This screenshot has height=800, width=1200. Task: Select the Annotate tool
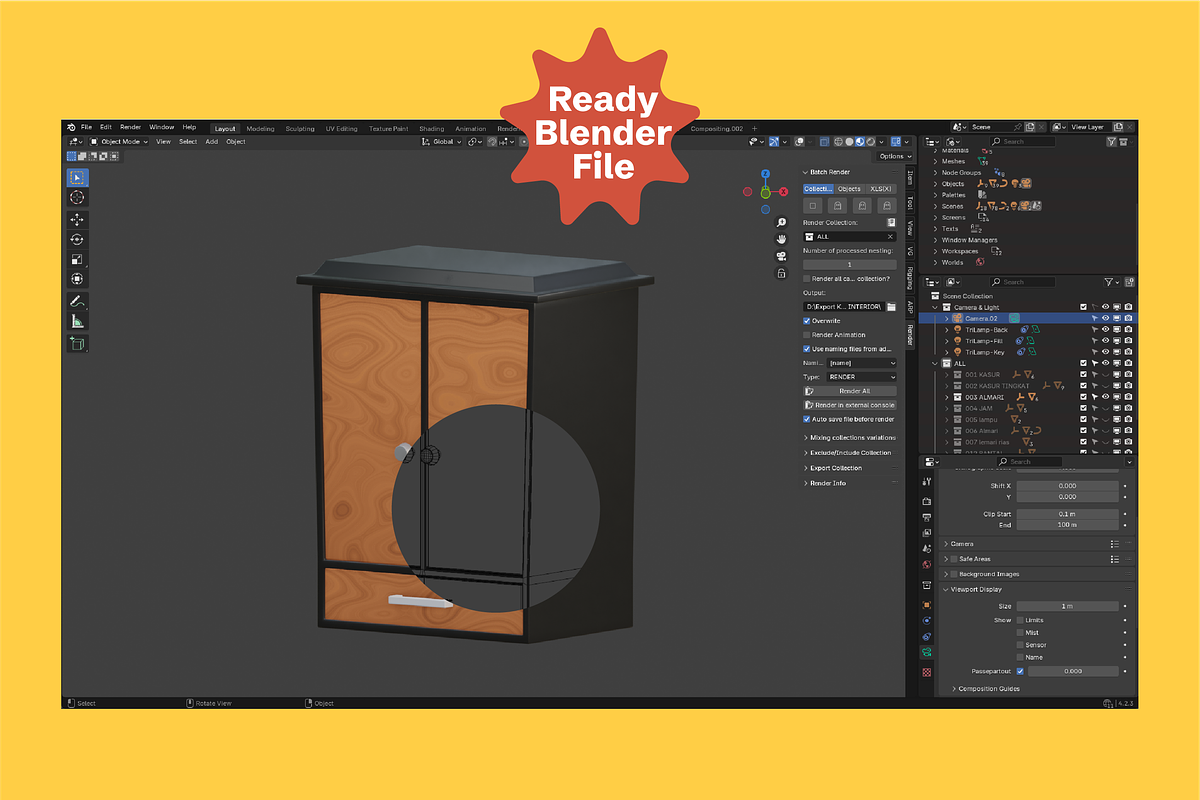(x=77, y=301)
